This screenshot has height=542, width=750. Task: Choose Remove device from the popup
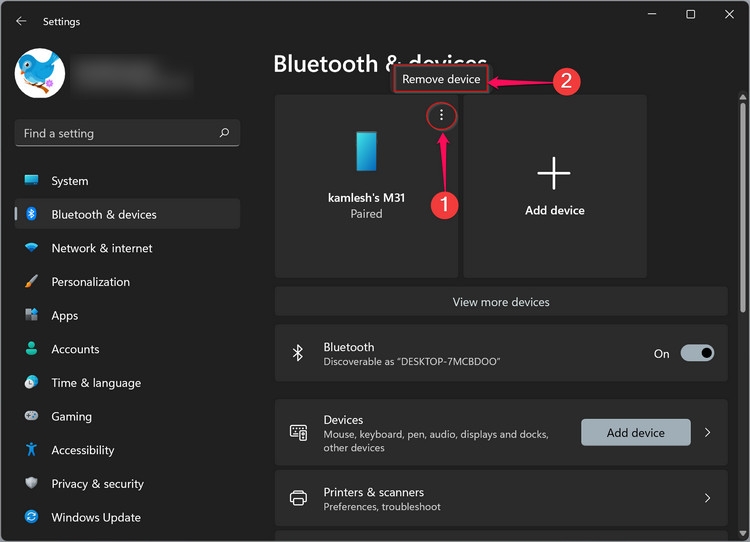pos(441,79)
